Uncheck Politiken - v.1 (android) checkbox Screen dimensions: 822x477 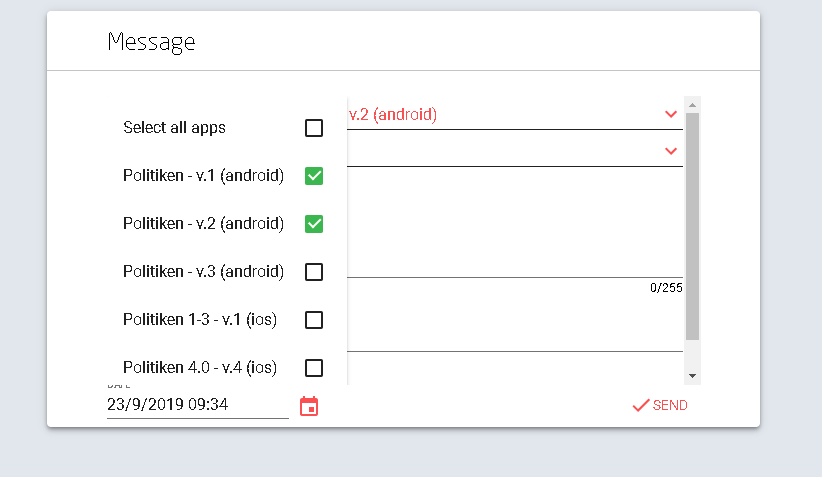[x=314, y=176]
